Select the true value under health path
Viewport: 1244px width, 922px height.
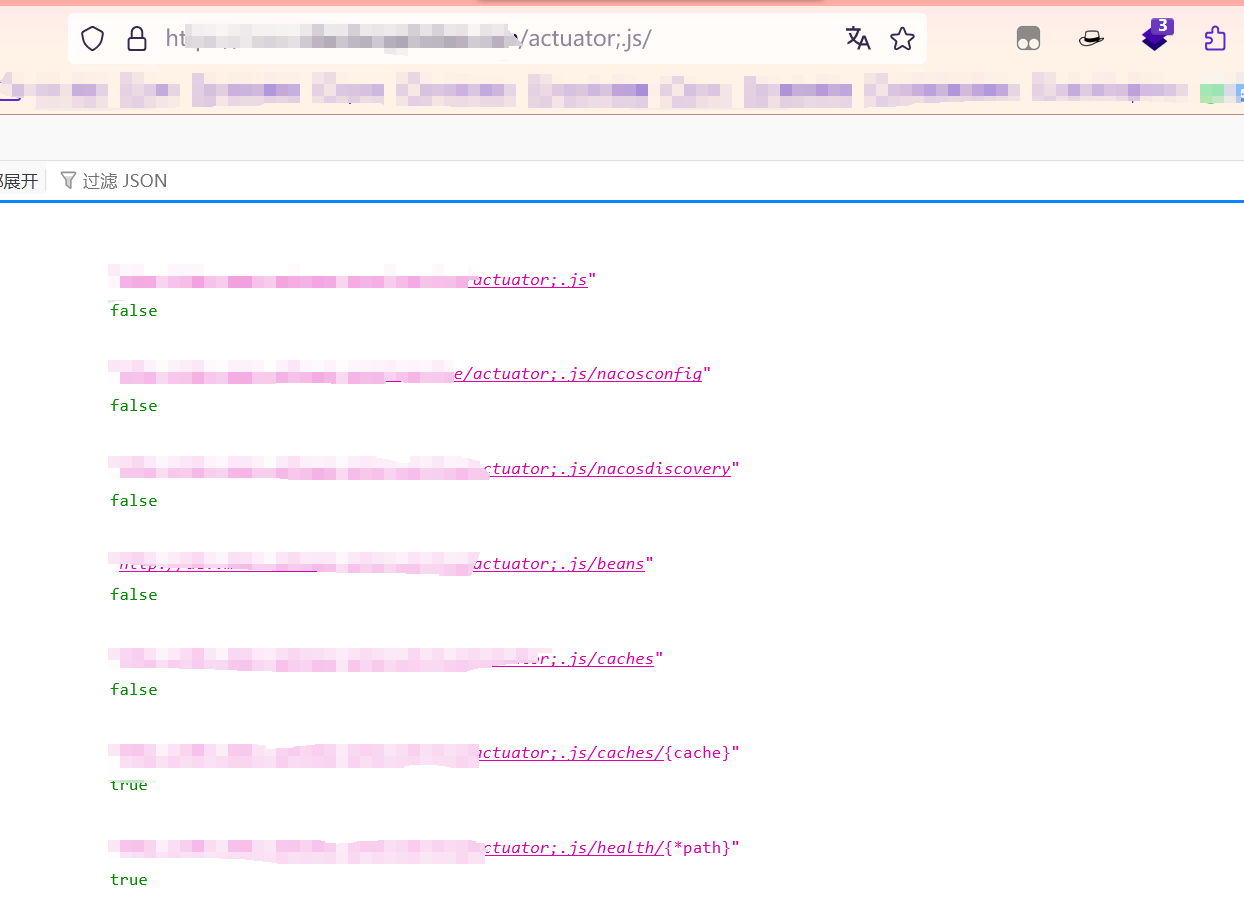tap(129, 880)
